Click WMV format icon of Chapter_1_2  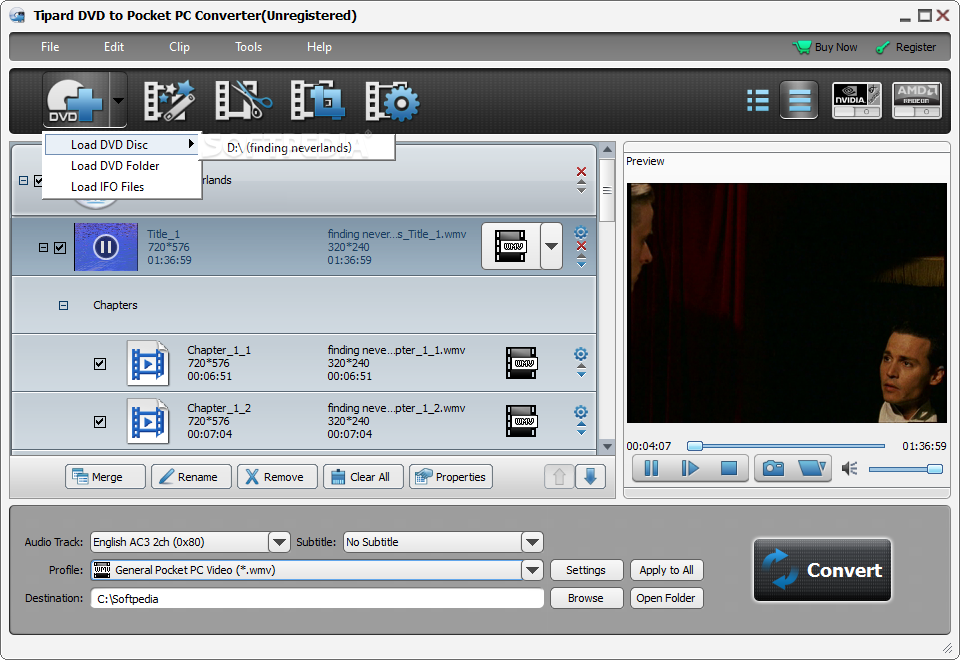(x=522, y=421)
